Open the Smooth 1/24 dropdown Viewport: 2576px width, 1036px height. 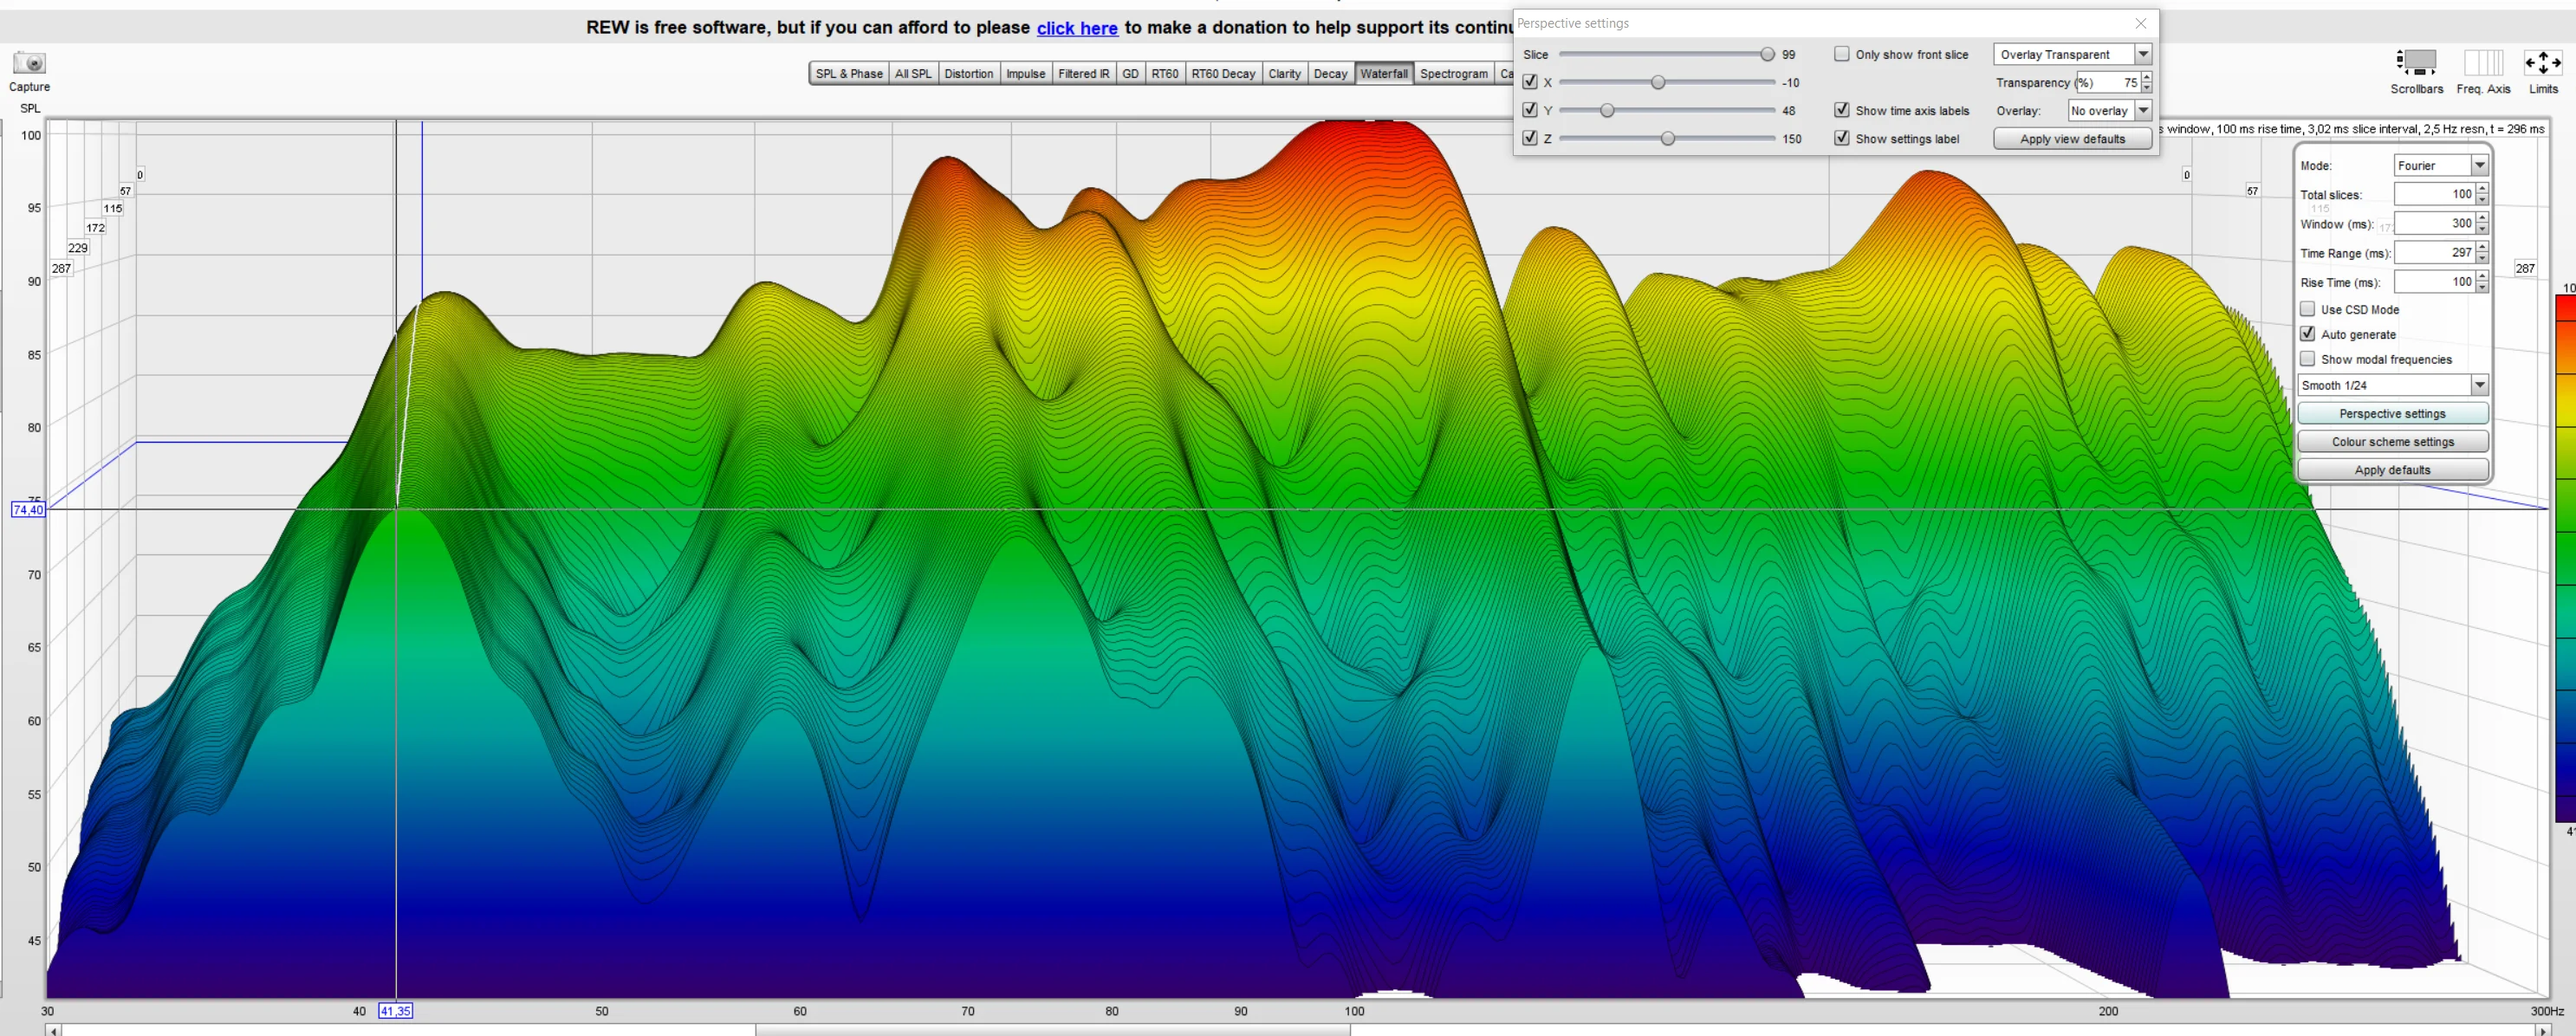pyautogui.click(x=2392, y=385)
